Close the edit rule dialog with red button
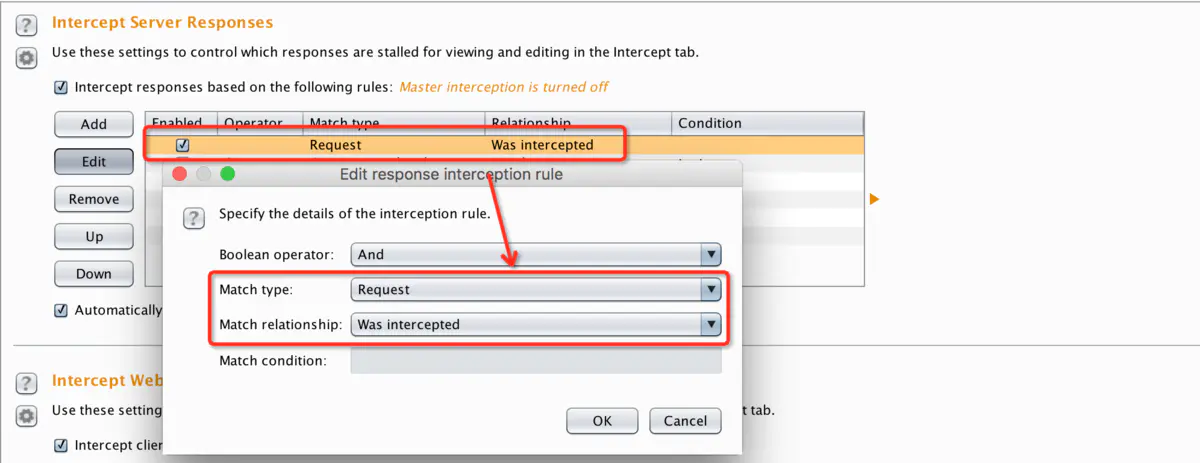The image size is (1200, 463). pos(181,174)
